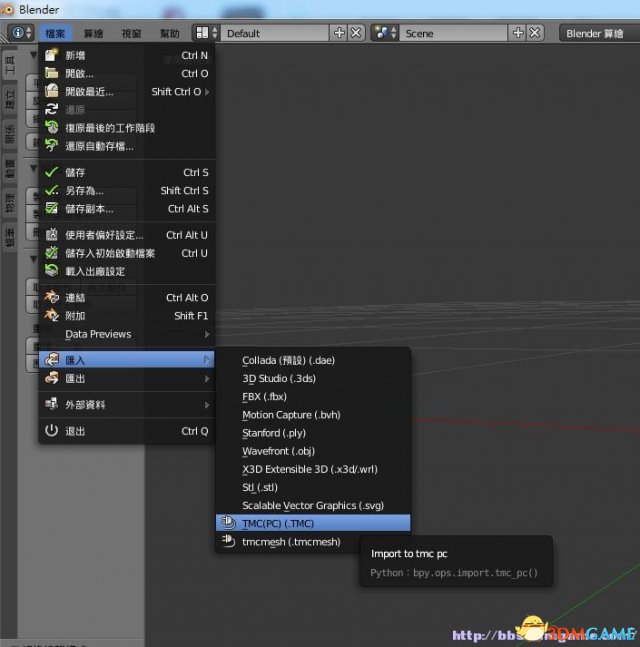Open the Render (算繪) menu
640x647 pixels.
93,33
